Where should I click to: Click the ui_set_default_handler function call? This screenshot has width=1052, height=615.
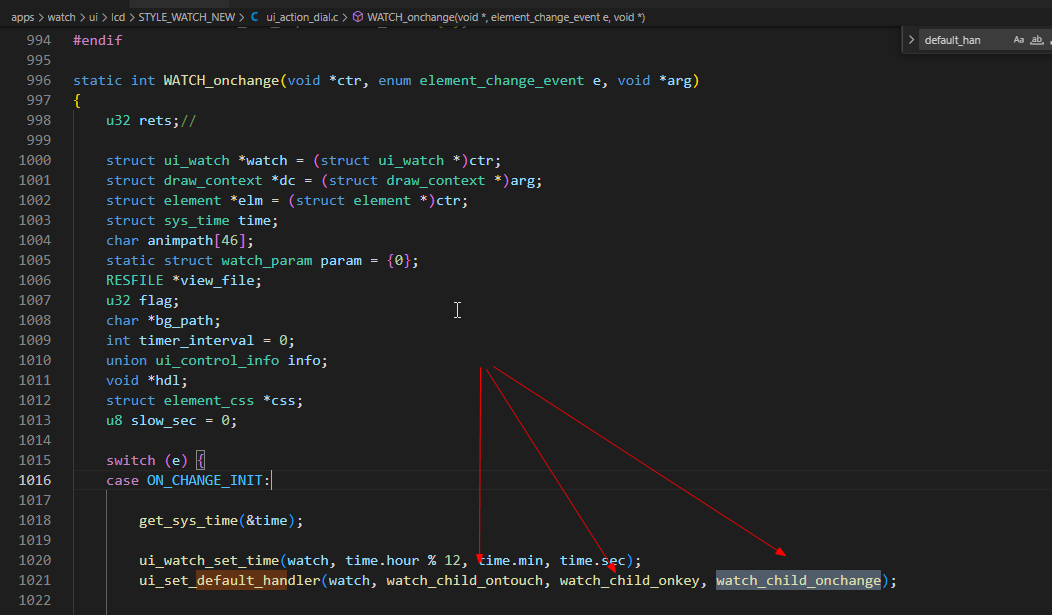click(229, 580)
